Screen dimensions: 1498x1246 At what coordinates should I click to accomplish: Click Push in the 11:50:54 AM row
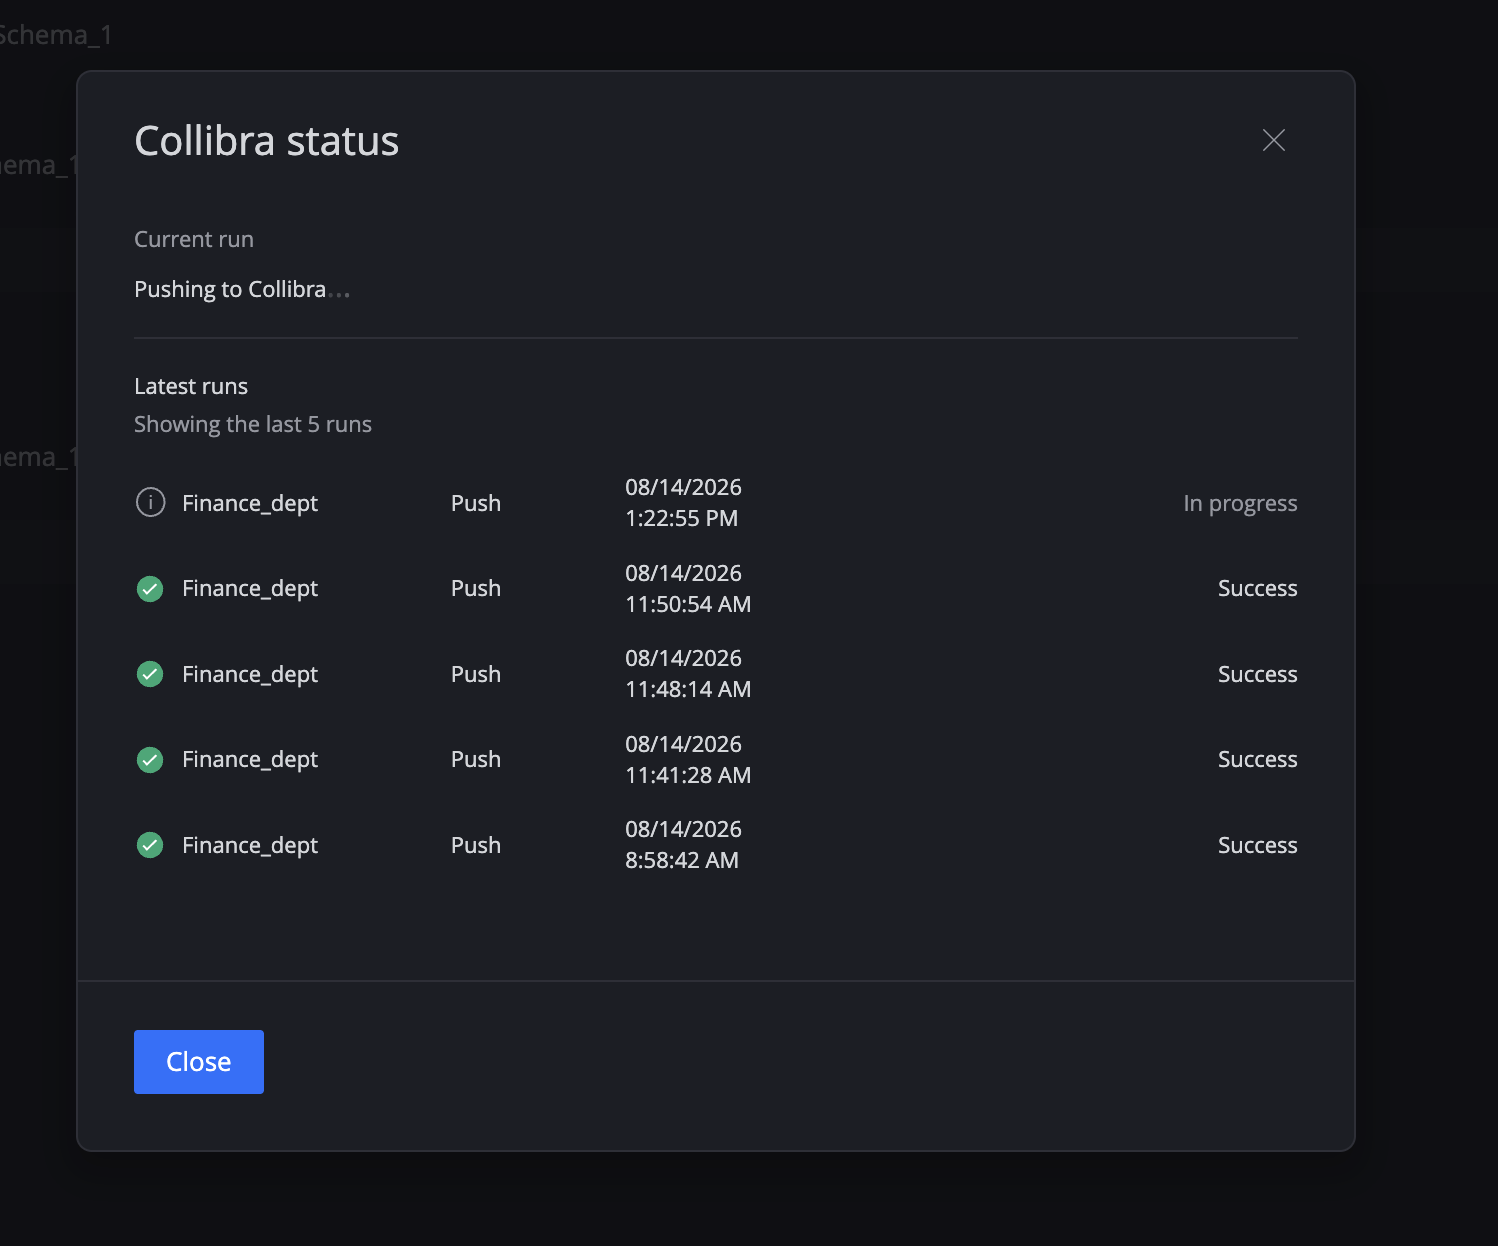click(x=476, y=588)
